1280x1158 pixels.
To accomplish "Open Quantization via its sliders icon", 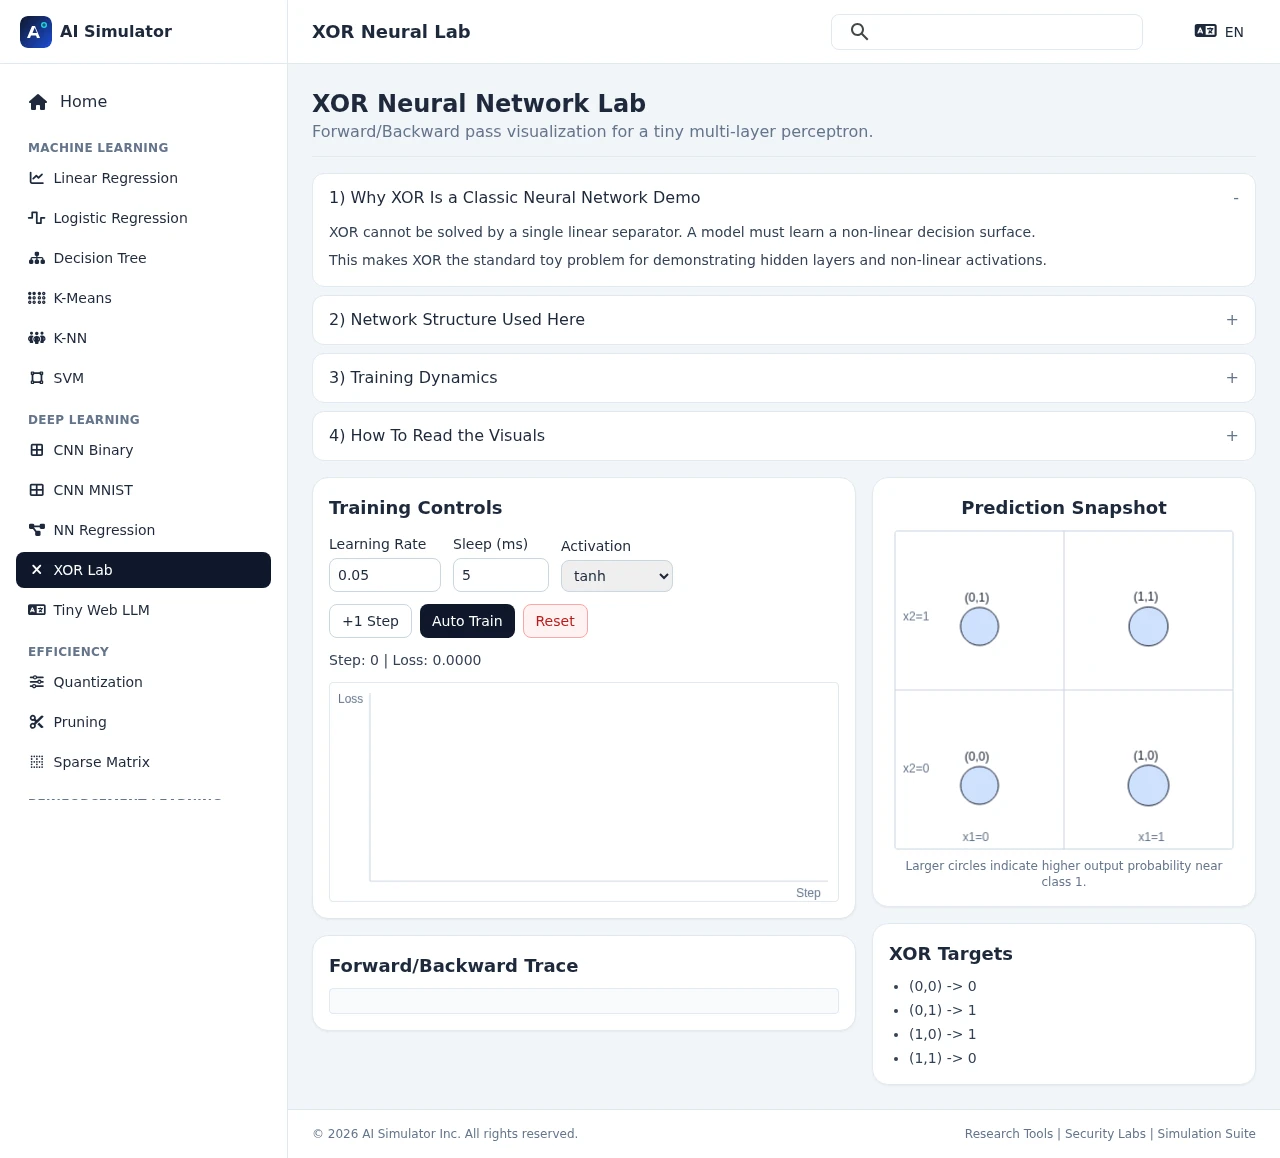I will coord(37,682).
